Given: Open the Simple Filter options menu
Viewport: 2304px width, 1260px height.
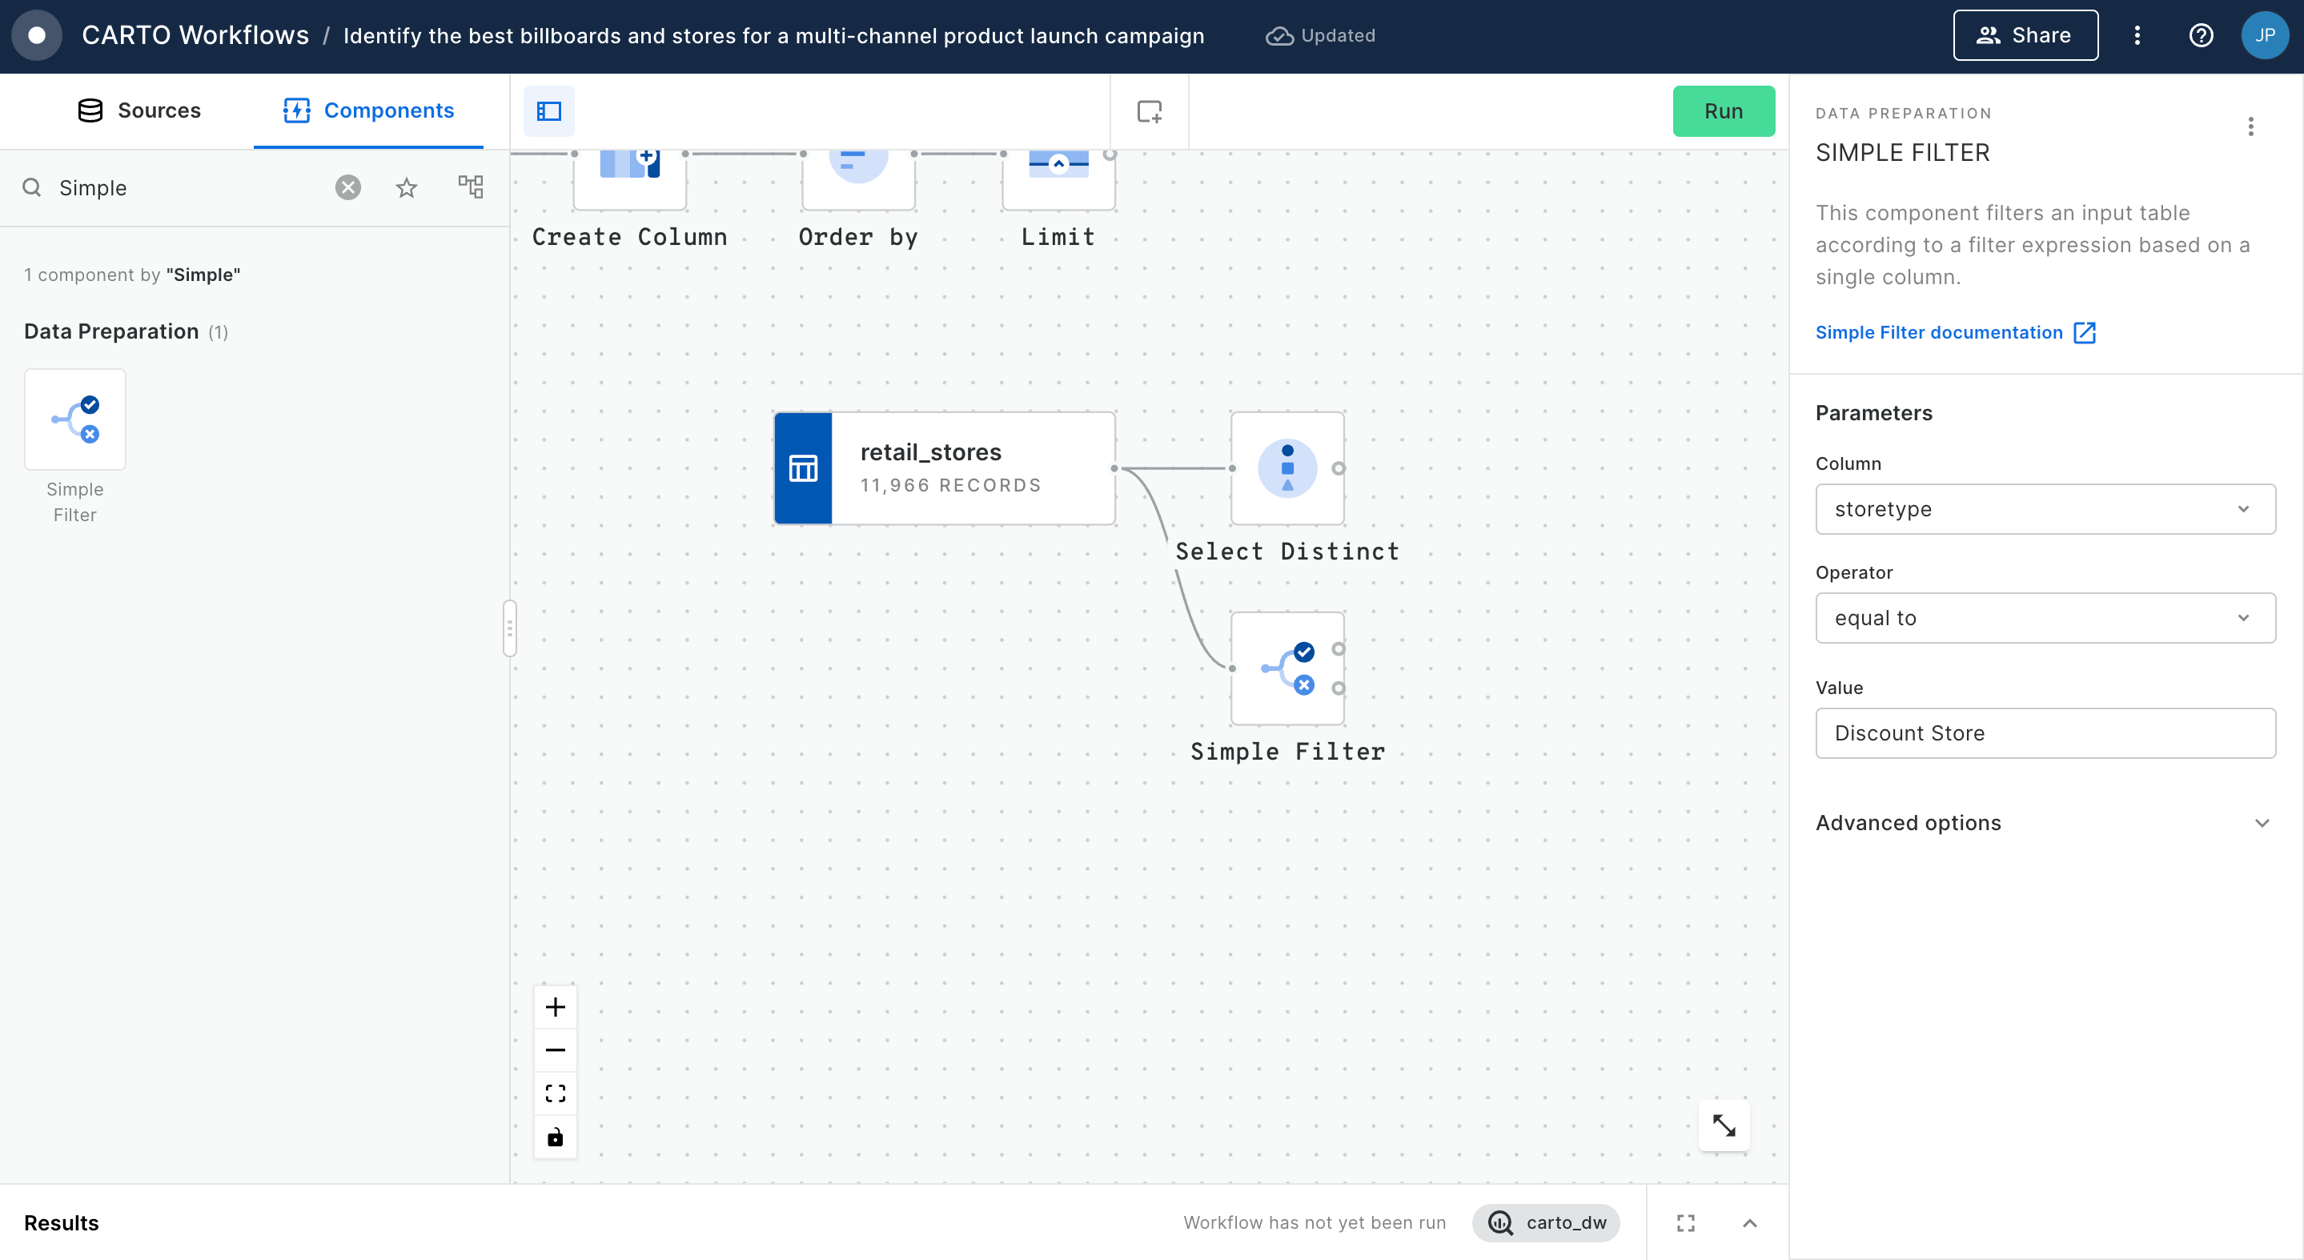Looking at the screenshot, I should tap(2250, 127).
